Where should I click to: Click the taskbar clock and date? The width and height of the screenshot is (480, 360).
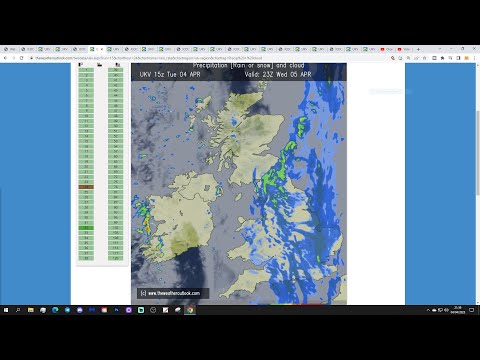457,310
